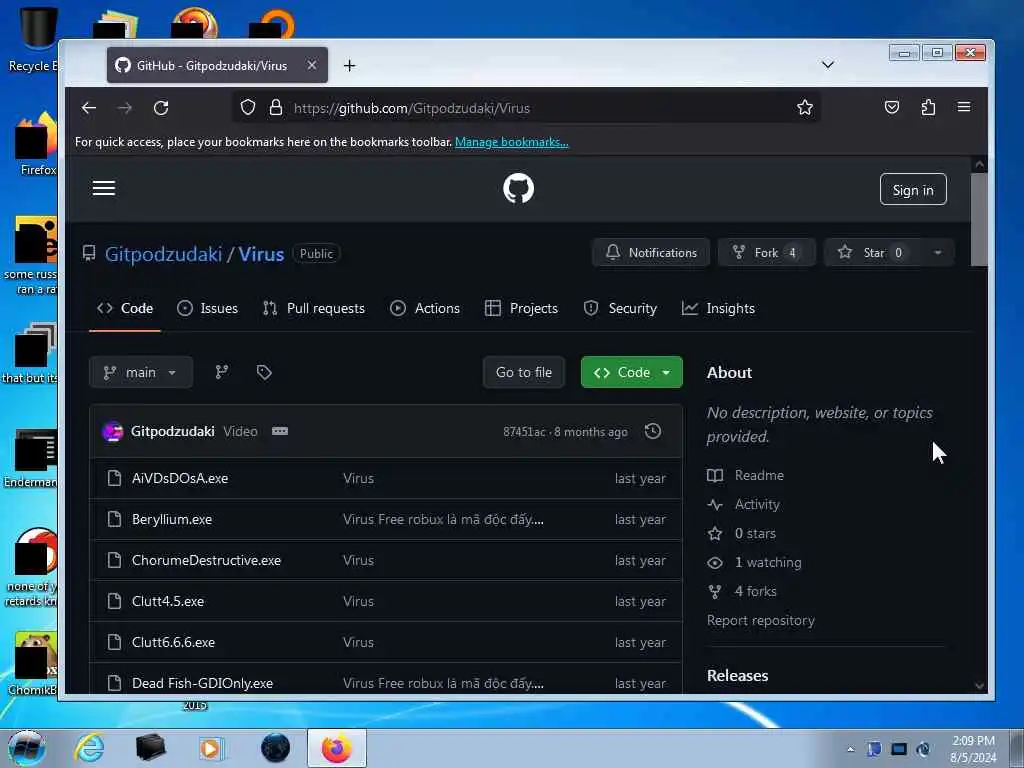Launch Internet Explorer from taskbar

point(89,748)
